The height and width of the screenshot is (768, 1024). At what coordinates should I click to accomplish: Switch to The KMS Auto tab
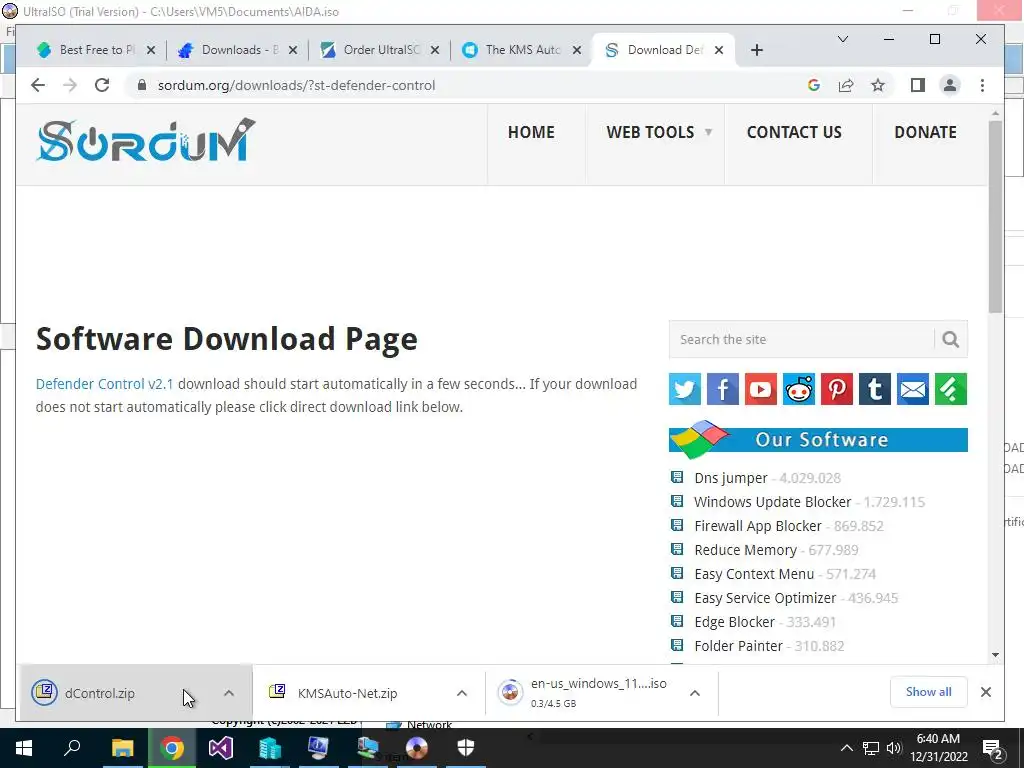pyautogui.click(x=522, y=50)
